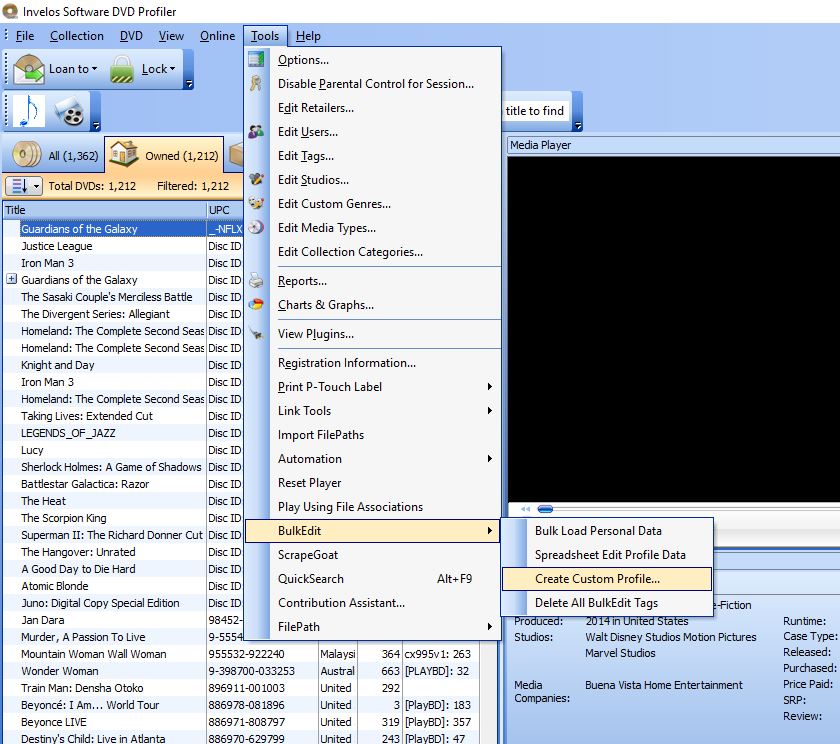
Task: Open the DVD menu
Action: click(x=131, y=36)
